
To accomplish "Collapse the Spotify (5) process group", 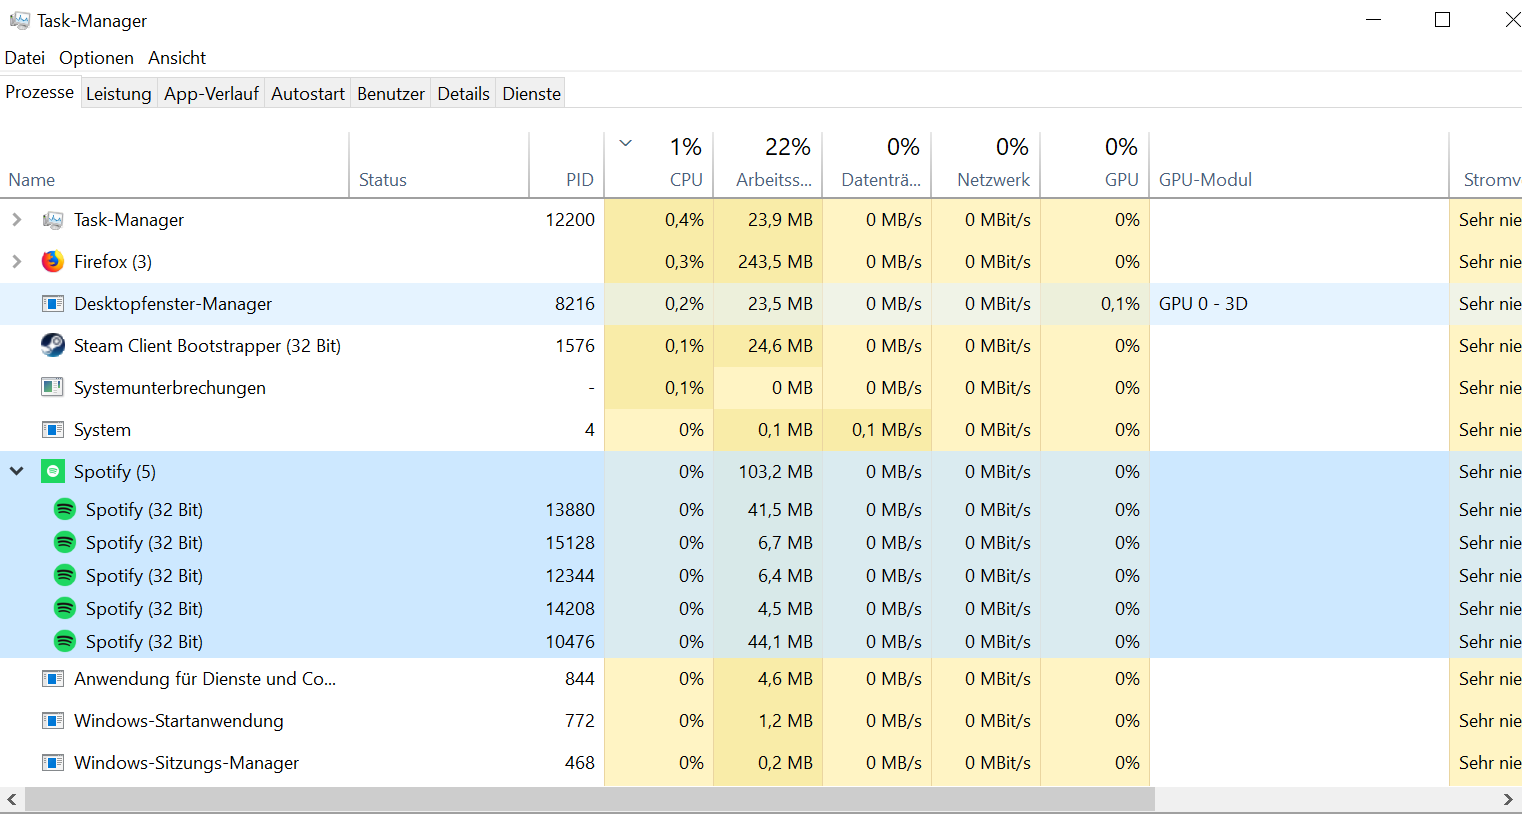I will (x=17, y=471).
